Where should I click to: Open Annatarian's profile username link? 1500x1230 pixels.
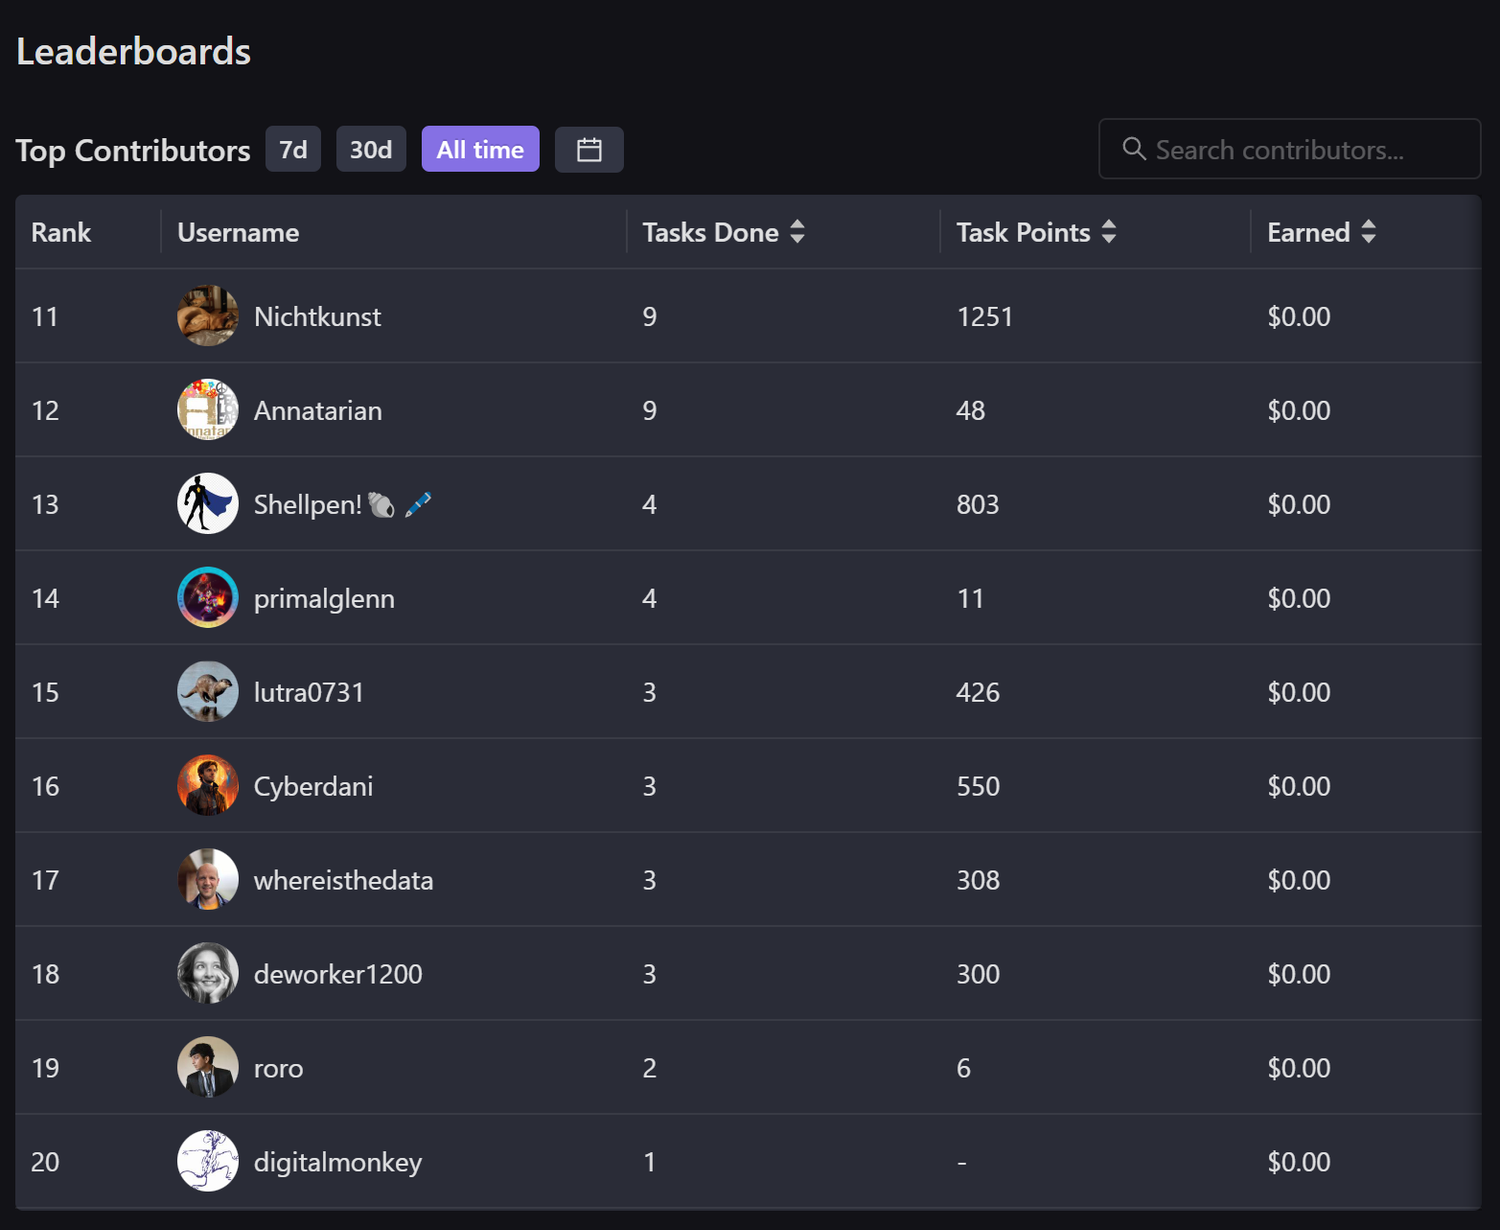click(318, 411)
